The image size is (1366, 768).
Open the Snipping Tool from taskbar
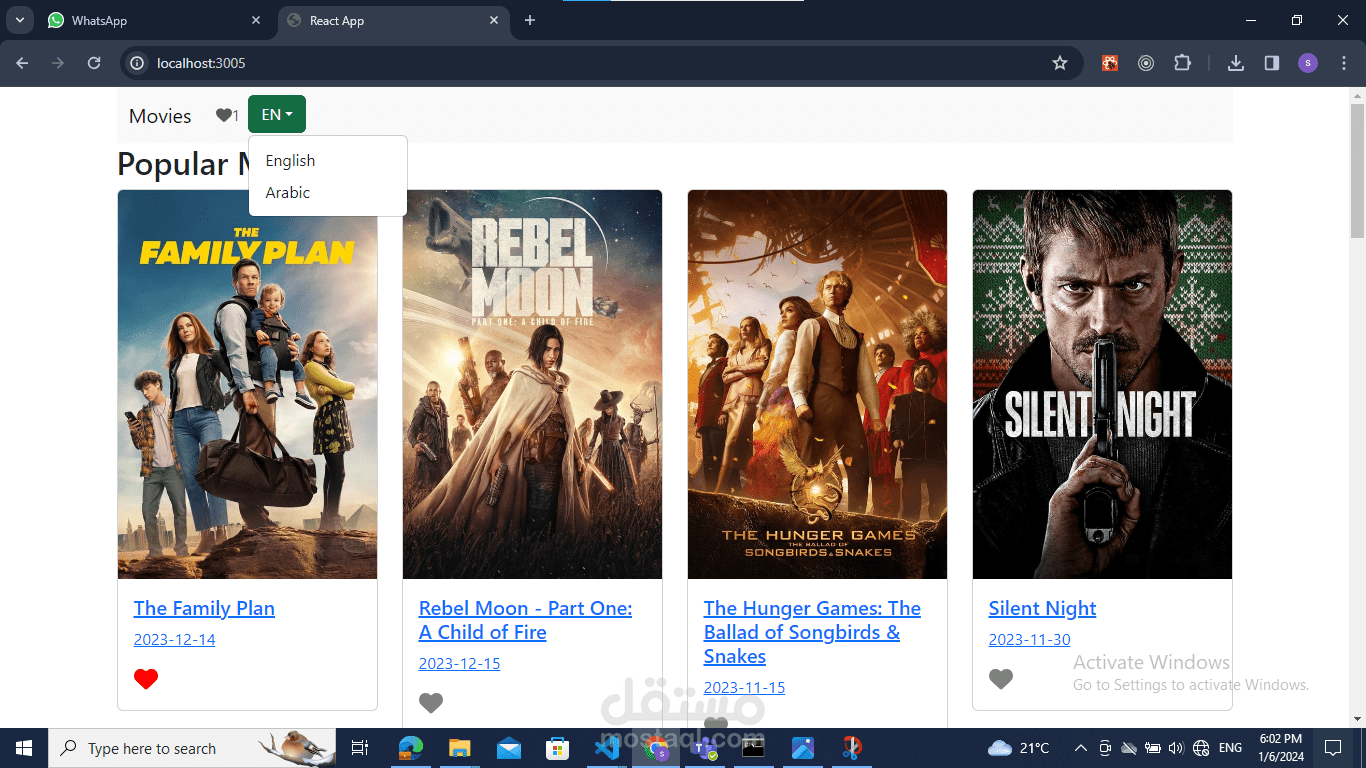851,748
